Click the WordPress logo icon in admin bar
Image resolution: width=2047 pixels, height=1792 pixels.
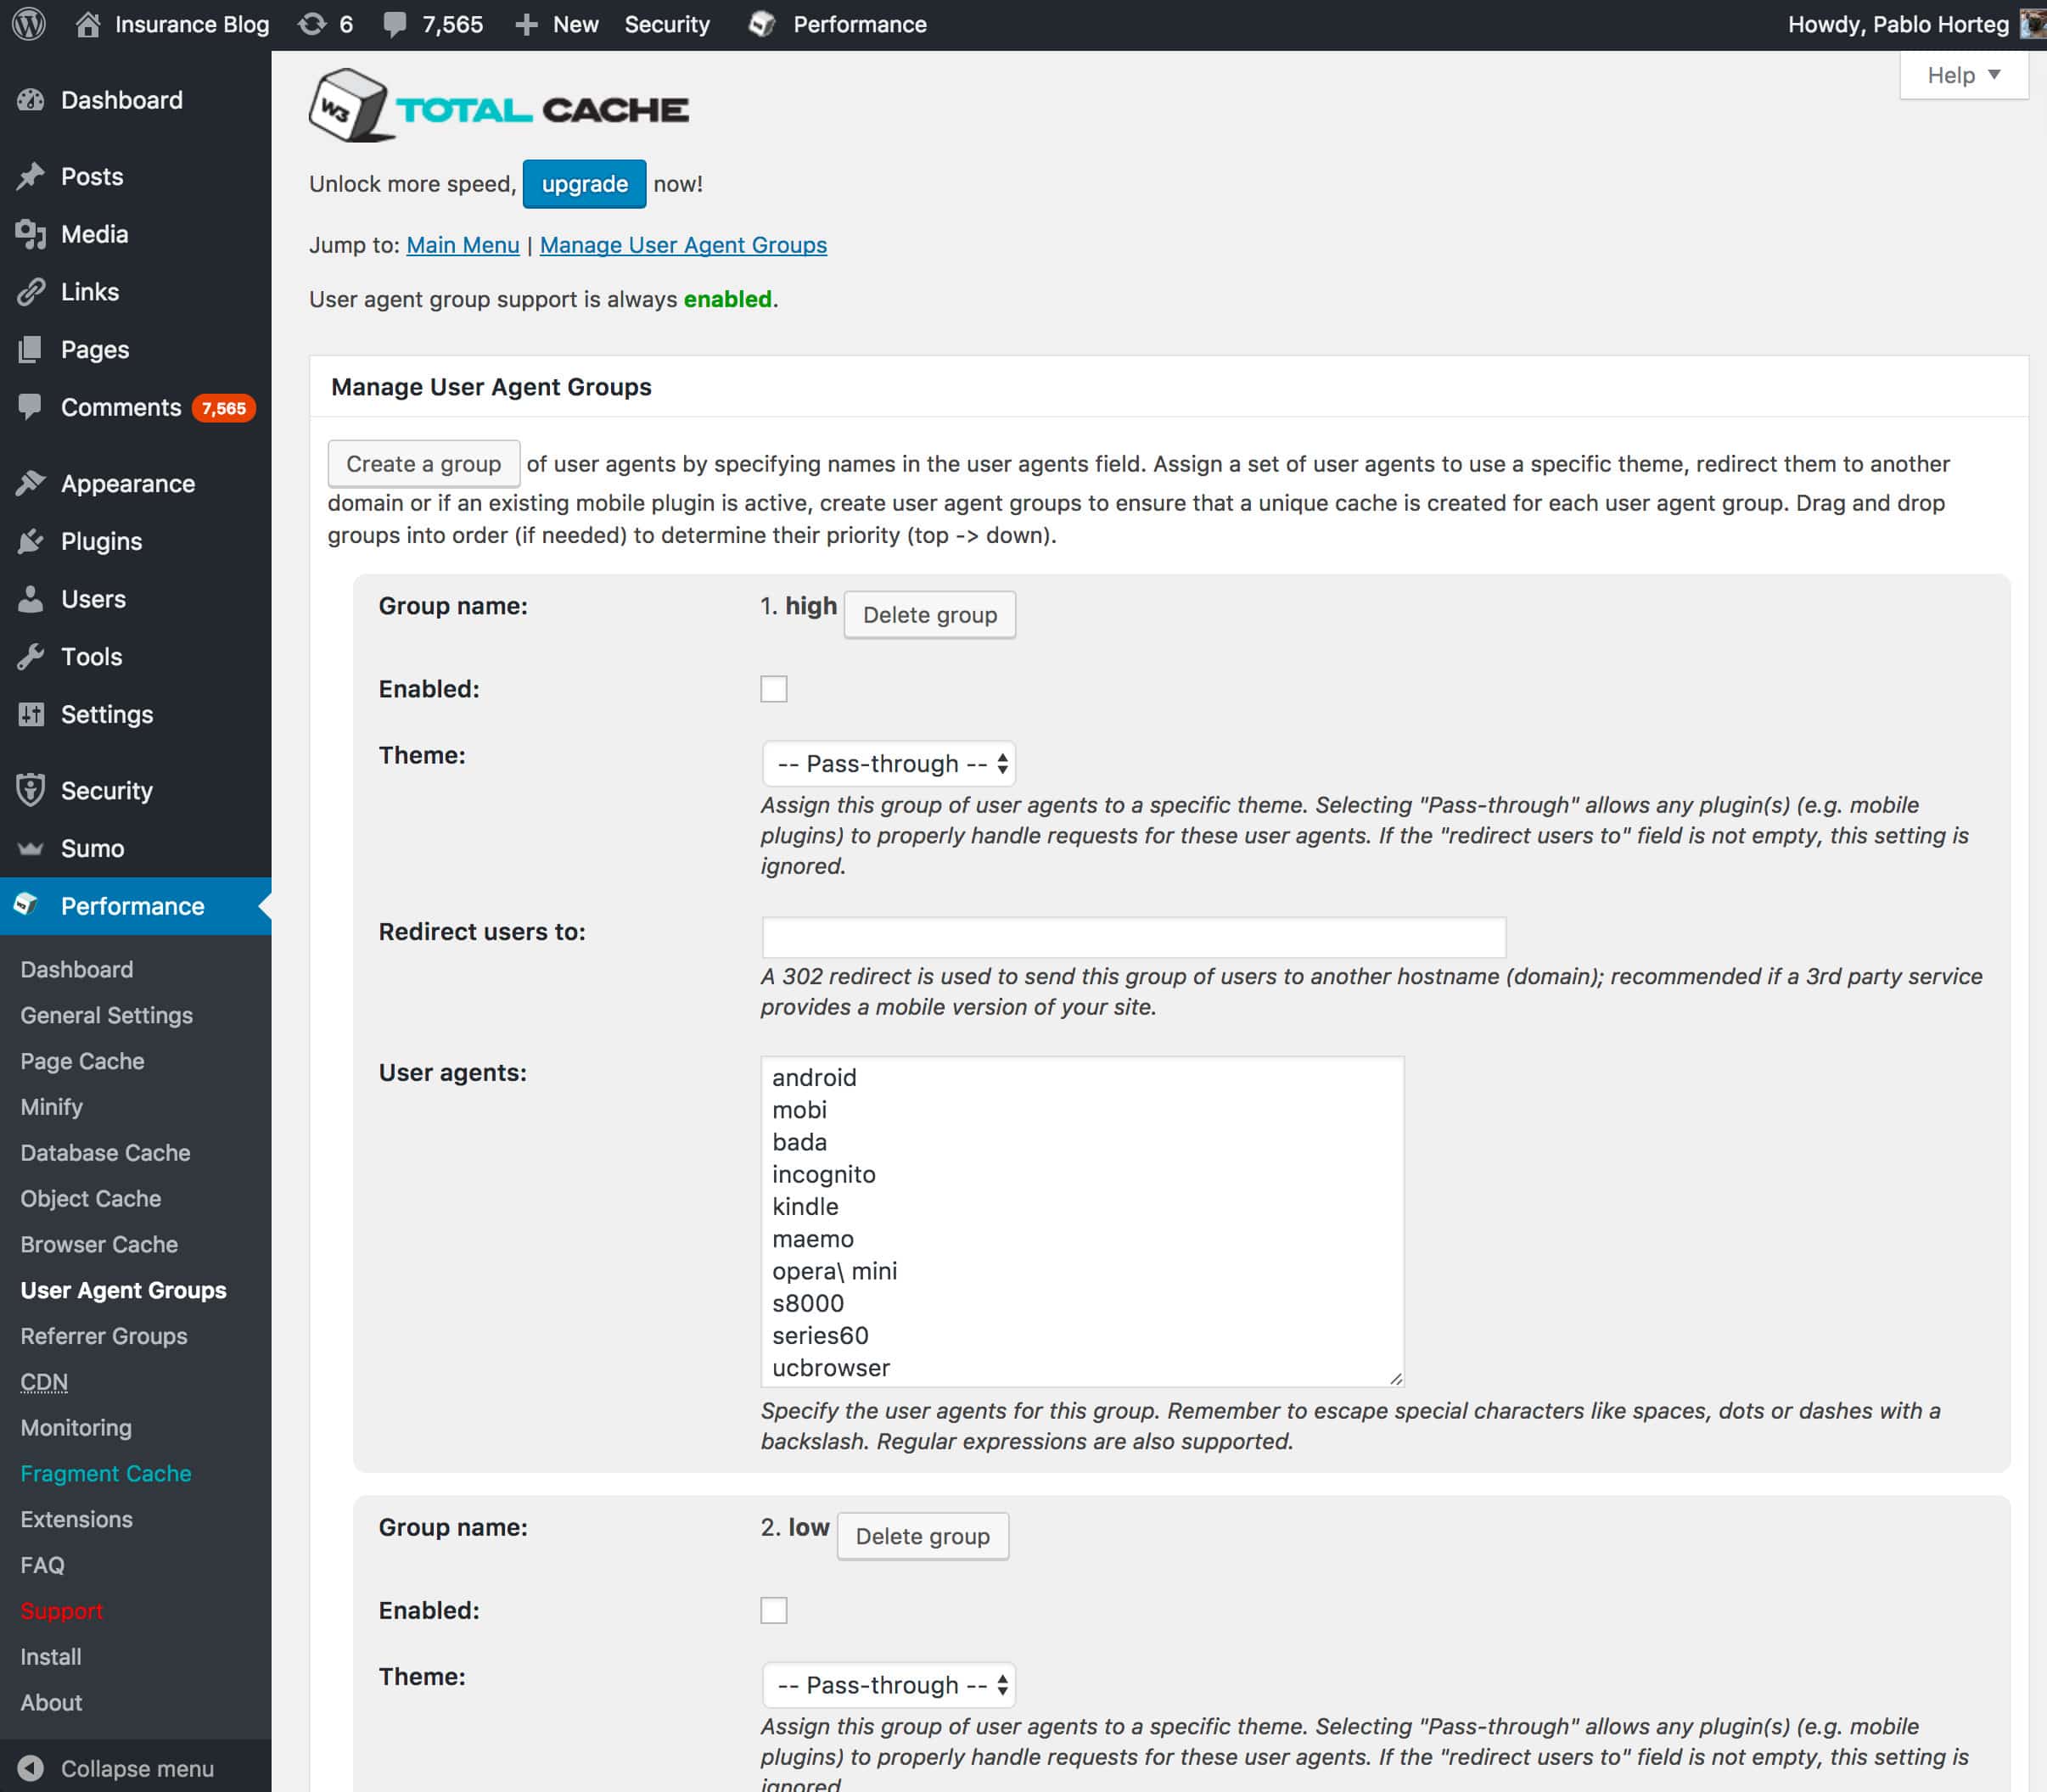pos(29,24)
